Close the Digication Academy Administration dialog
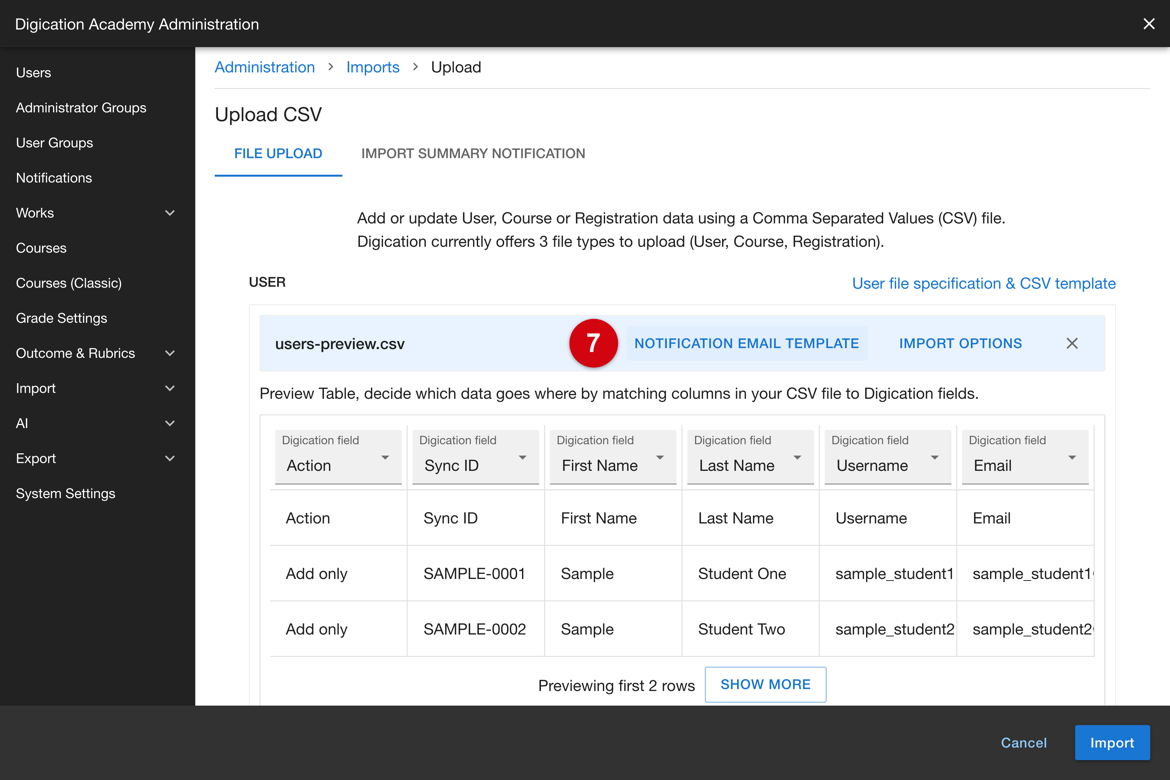1170x780 pixels. [1148, 24]
